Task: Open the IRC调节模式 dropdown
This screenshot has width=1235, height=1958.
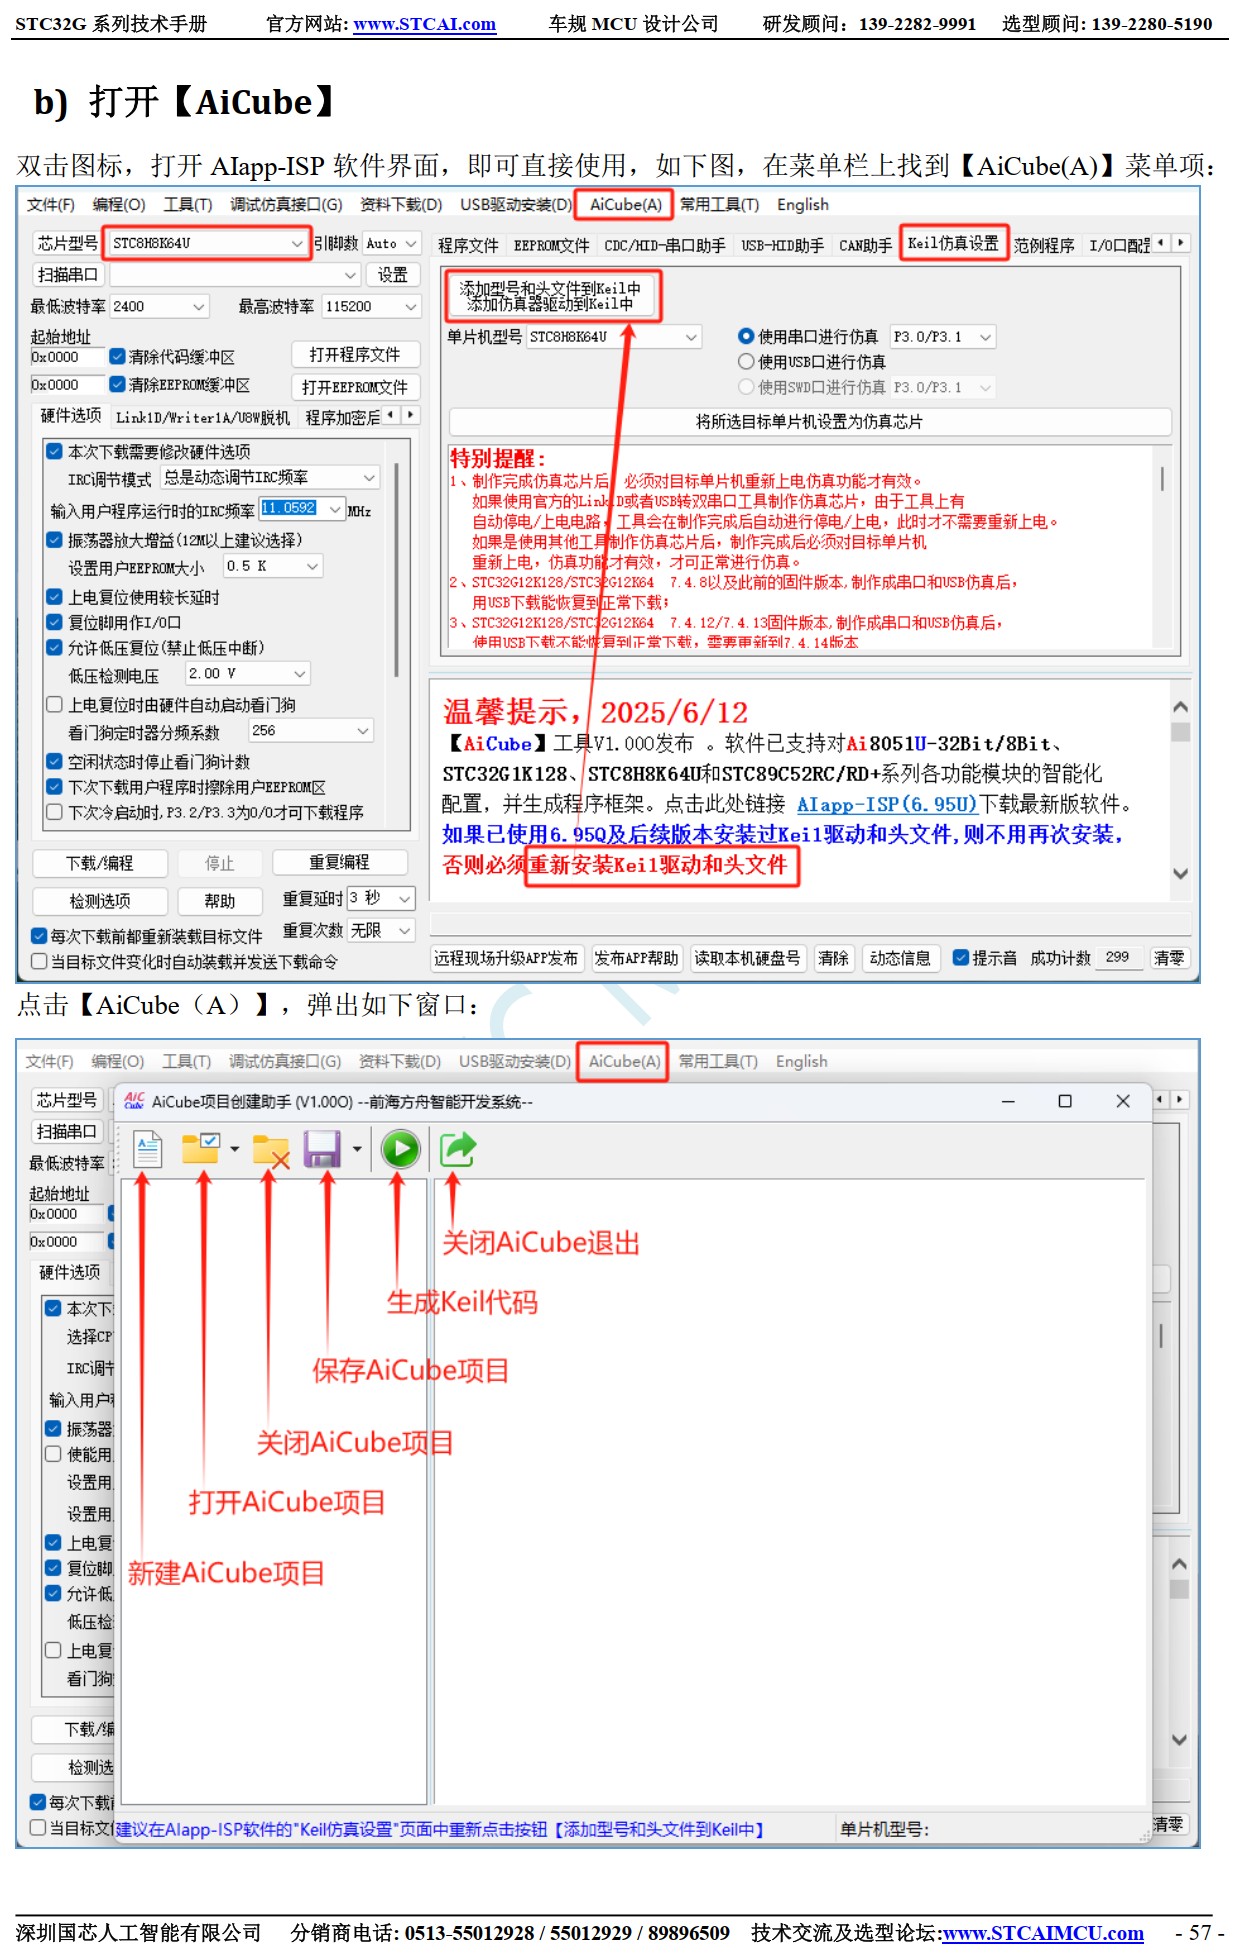Action: click(x=270, y=478)
